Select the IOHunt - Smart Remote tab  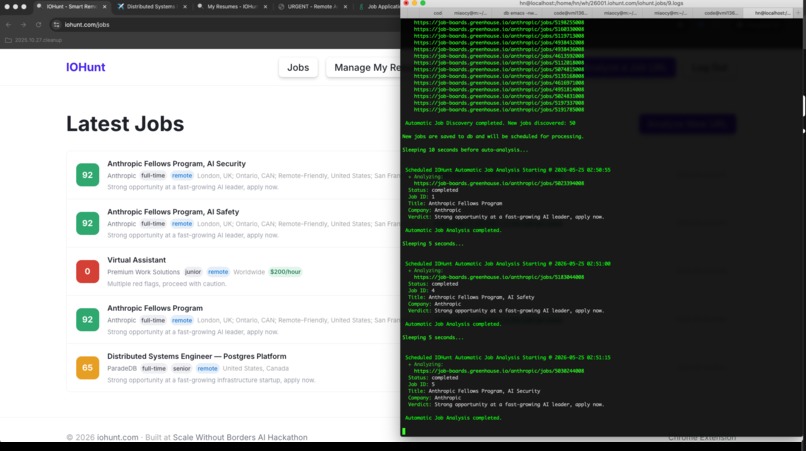tap(70, 7)
